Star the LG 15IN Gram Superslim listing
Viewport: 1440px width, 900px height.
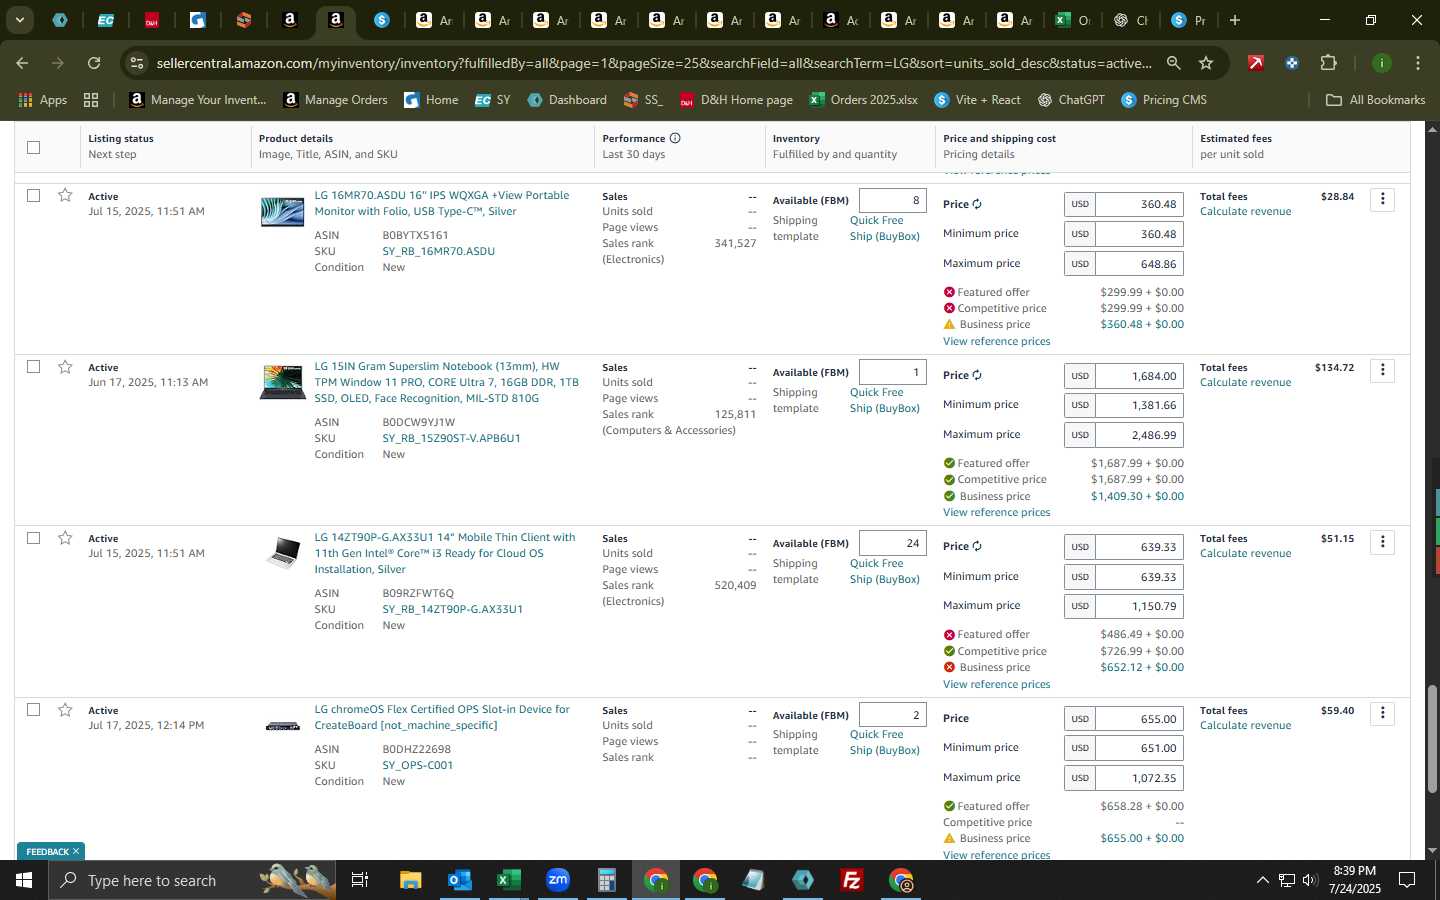point(65,367)
